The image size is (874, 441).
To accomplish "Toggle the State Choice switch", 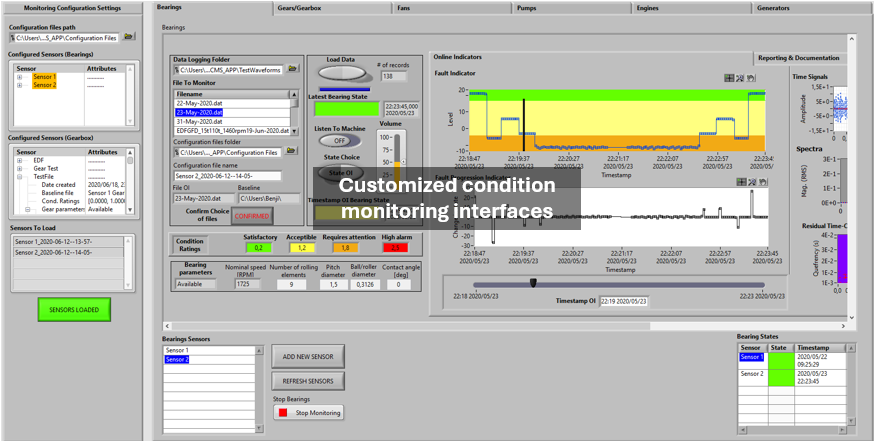I will point(340,173).
